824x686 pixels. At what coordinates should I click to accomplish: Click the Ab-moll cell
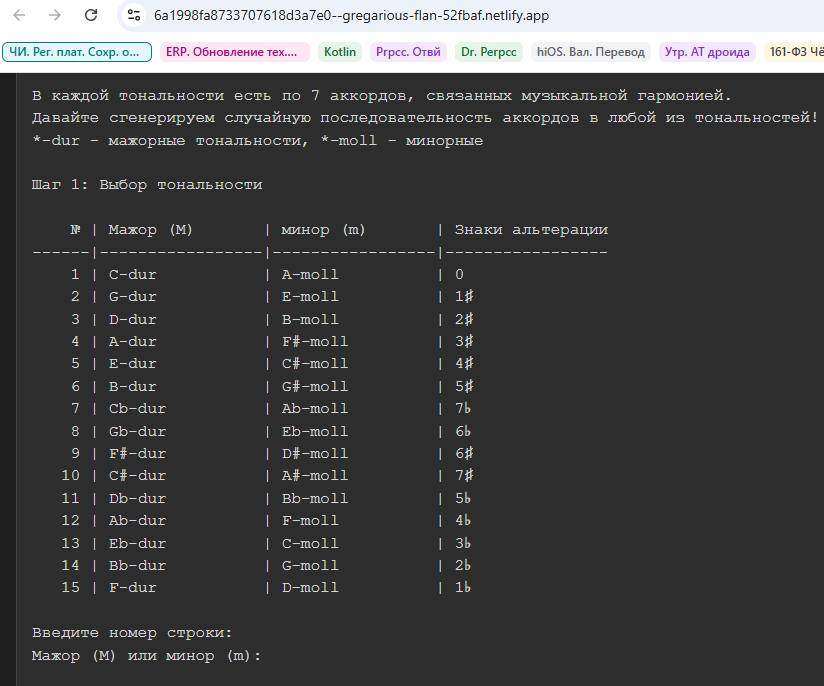pos(315,409)
